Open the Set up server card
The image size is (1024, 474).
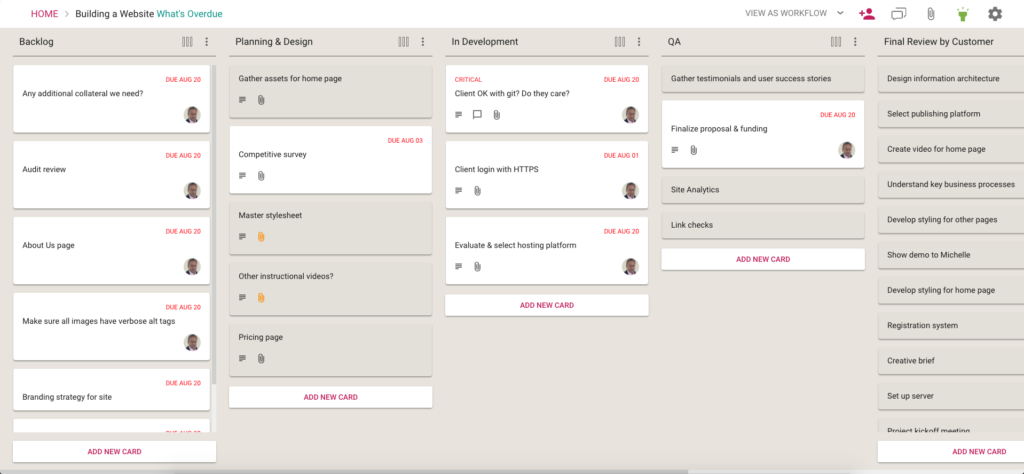[951, 396]
